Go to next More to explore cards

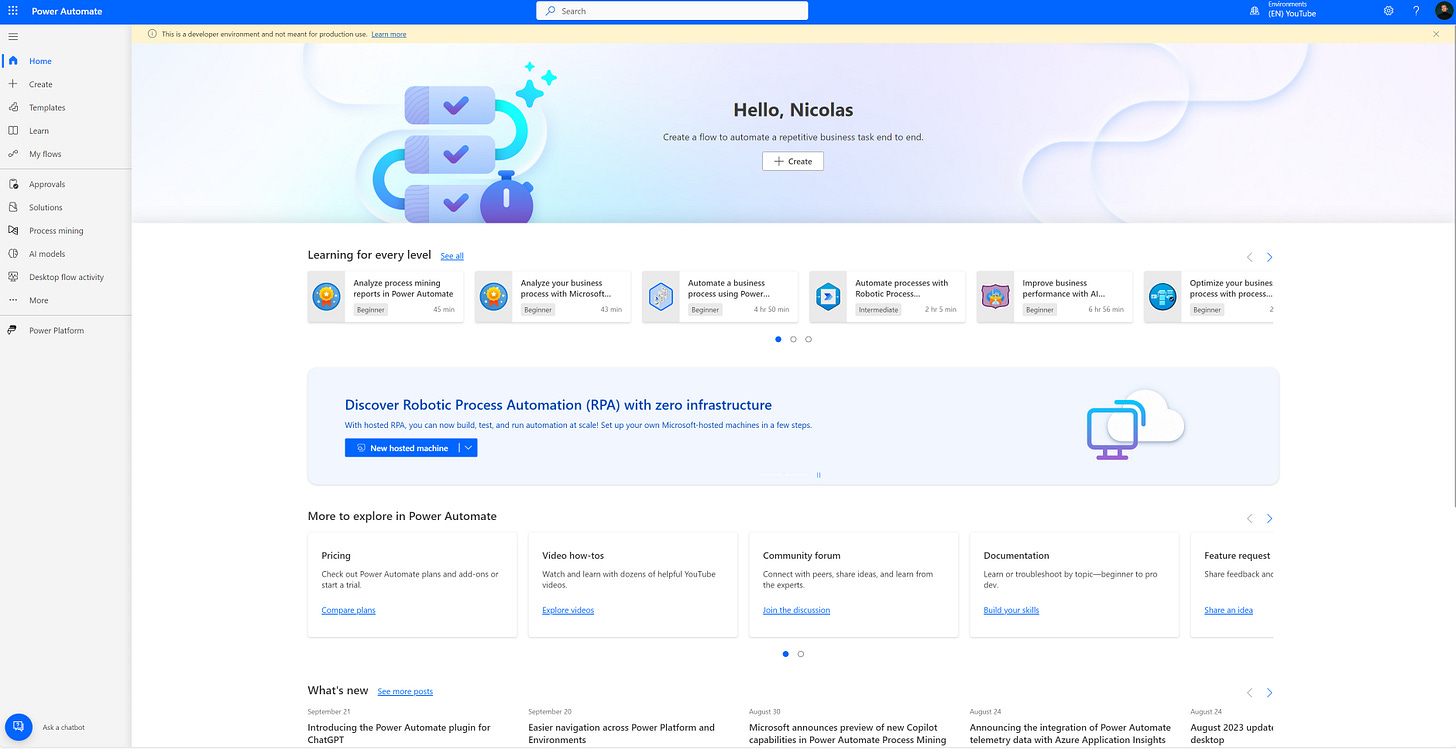coord(1269,518)
